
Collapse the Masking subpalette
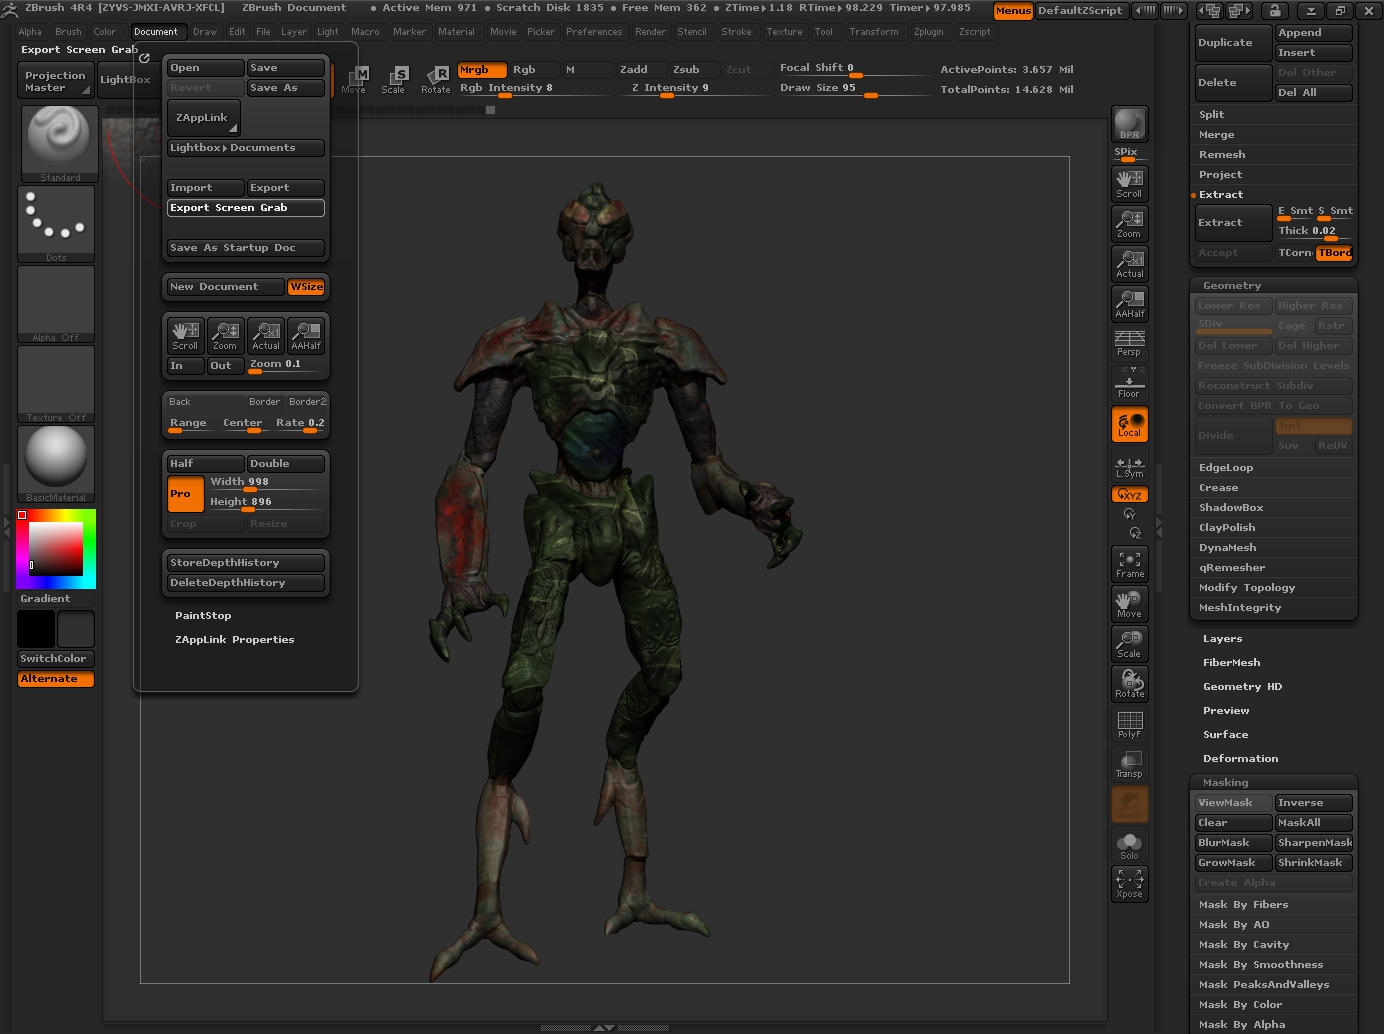(x=1225, y=783)
